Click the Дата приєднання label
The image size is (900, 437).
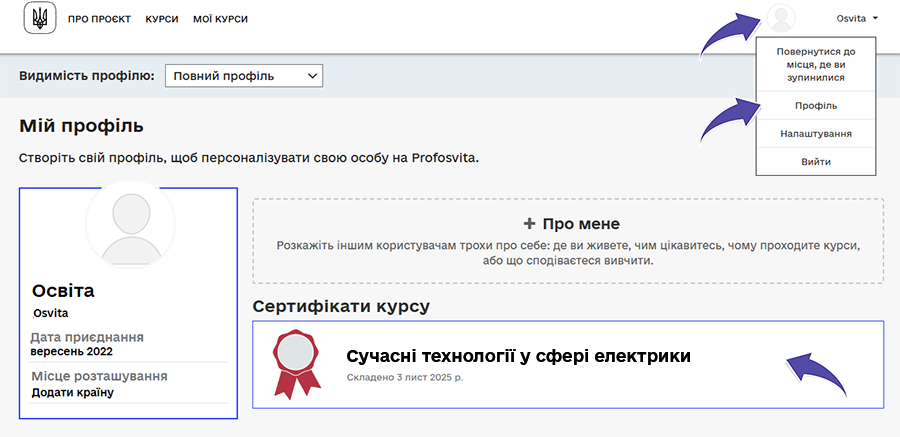(x=87, y=337)
